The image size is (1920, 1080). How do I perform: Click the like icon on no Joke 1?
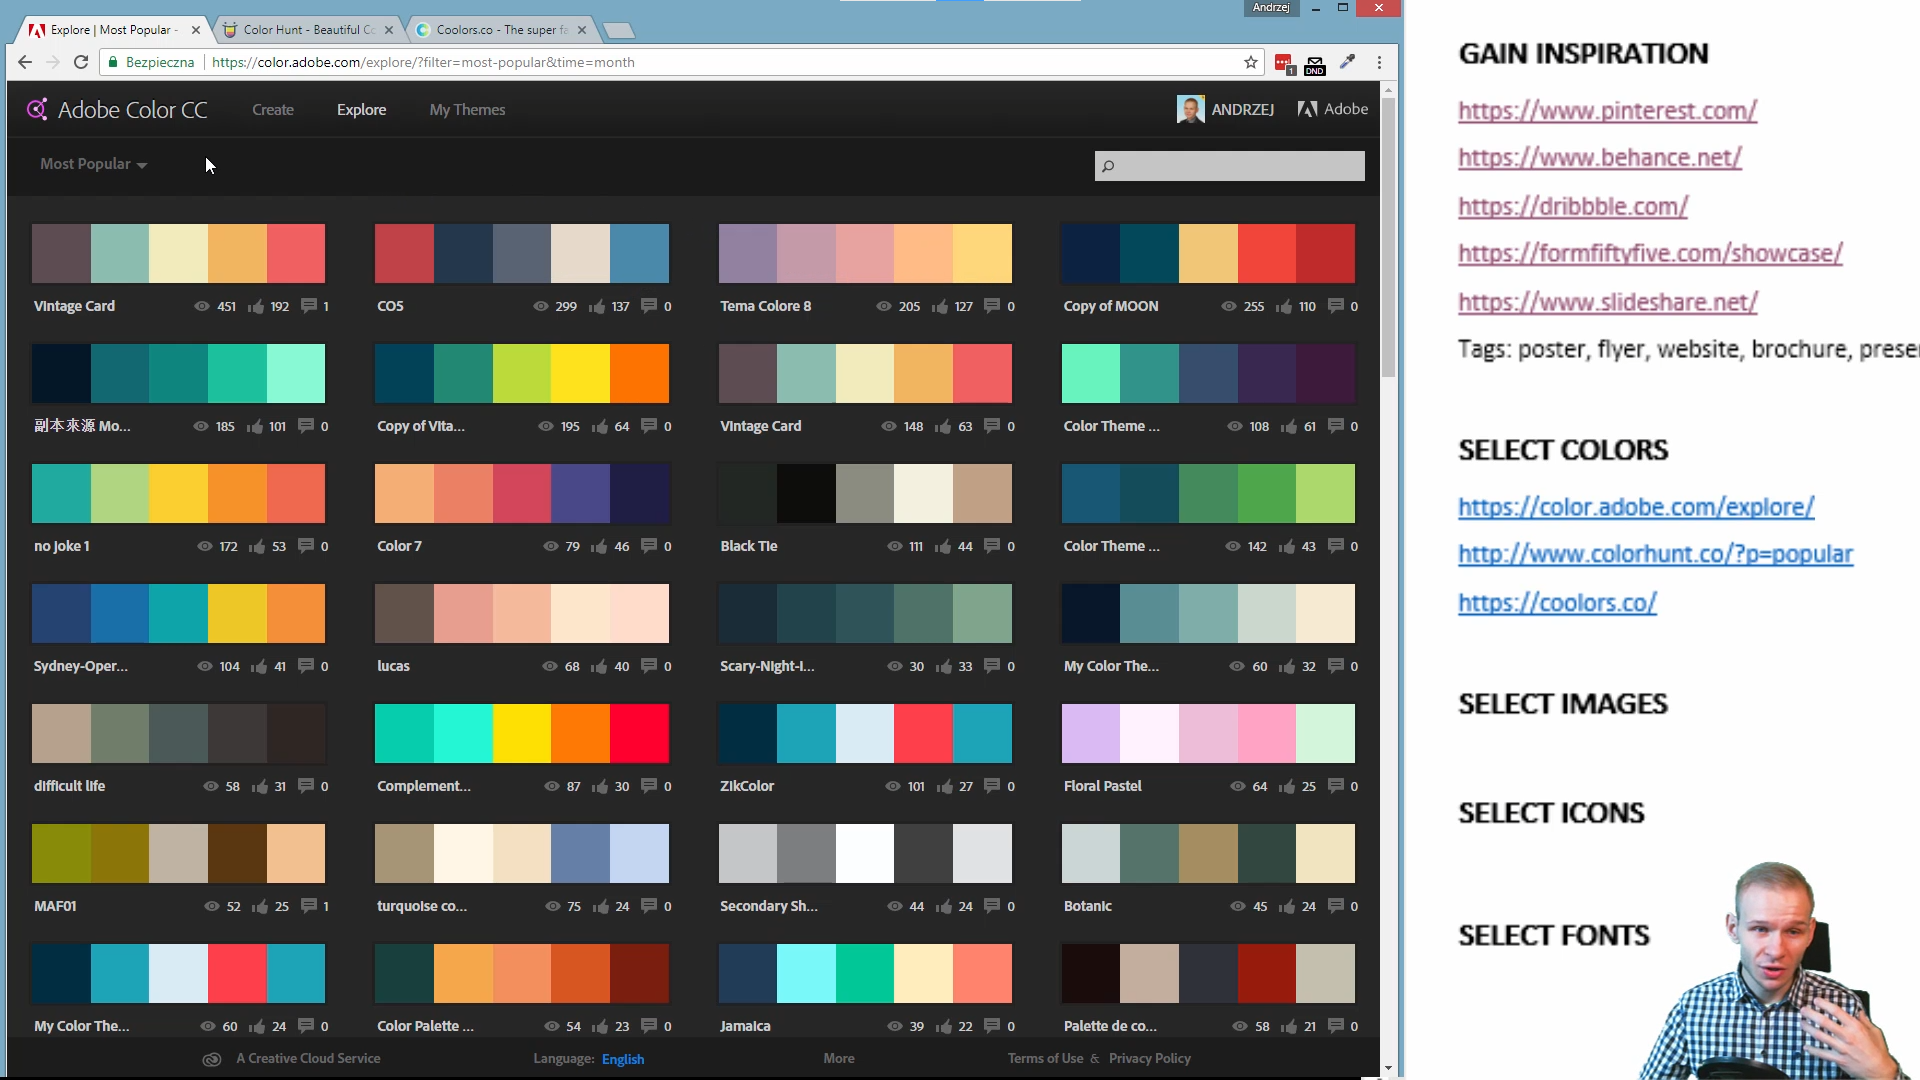pos(257,546)
